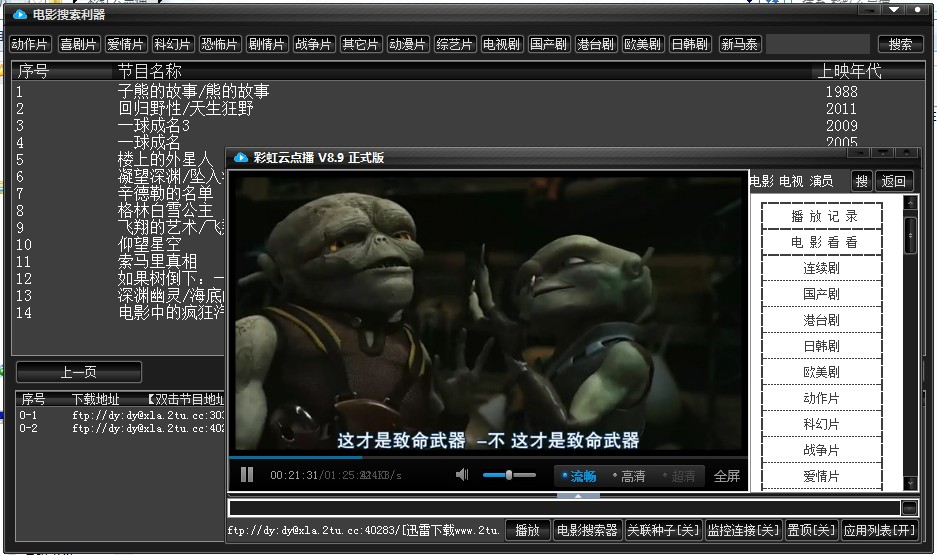
Task: Select 动漫片 category in search window
Action: 408,44
